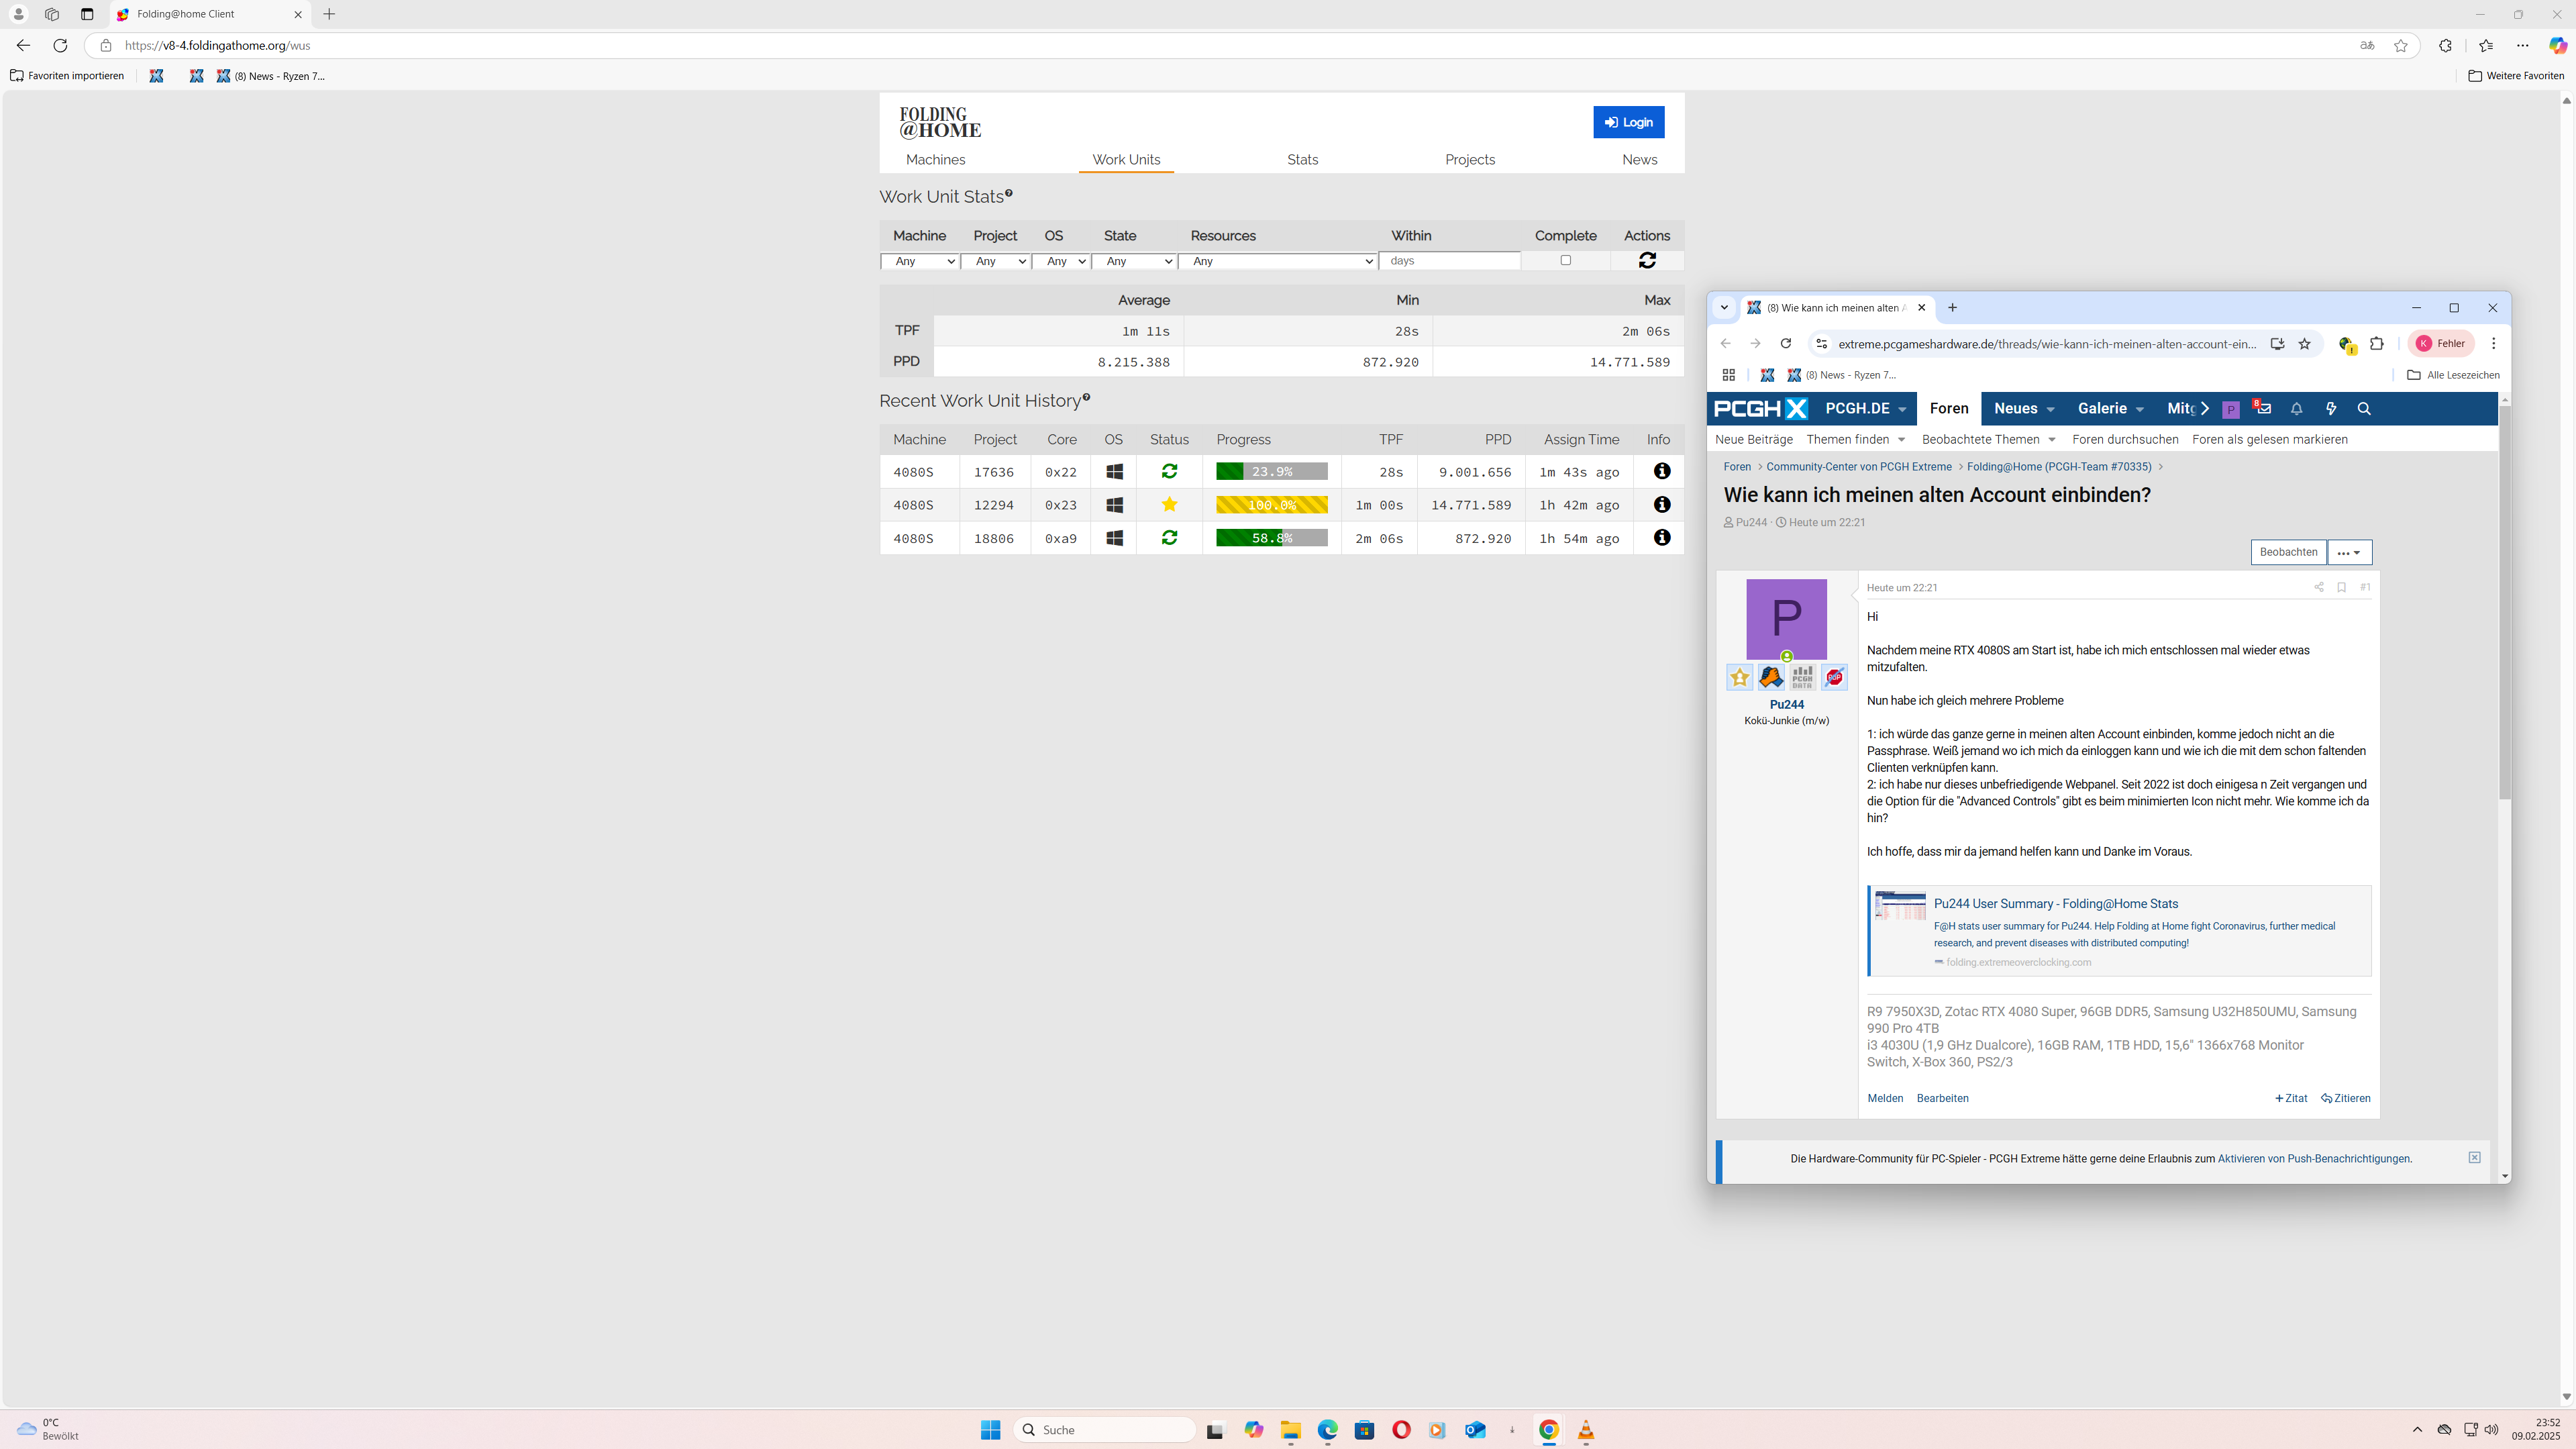
Task: Dismiss the push notification banner
Action: (x=2474, y=1157)
